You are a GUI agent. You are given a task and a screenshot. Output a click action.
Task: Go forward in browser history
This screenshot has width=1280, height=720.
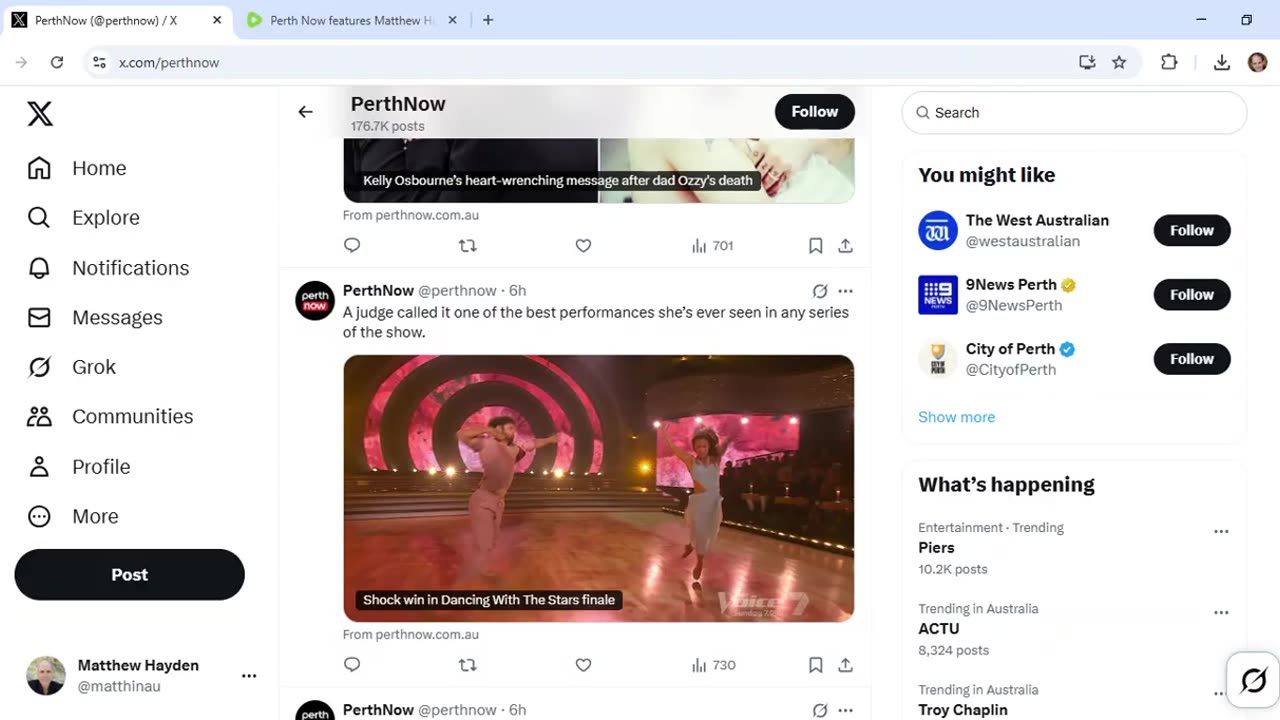[22, 62]
